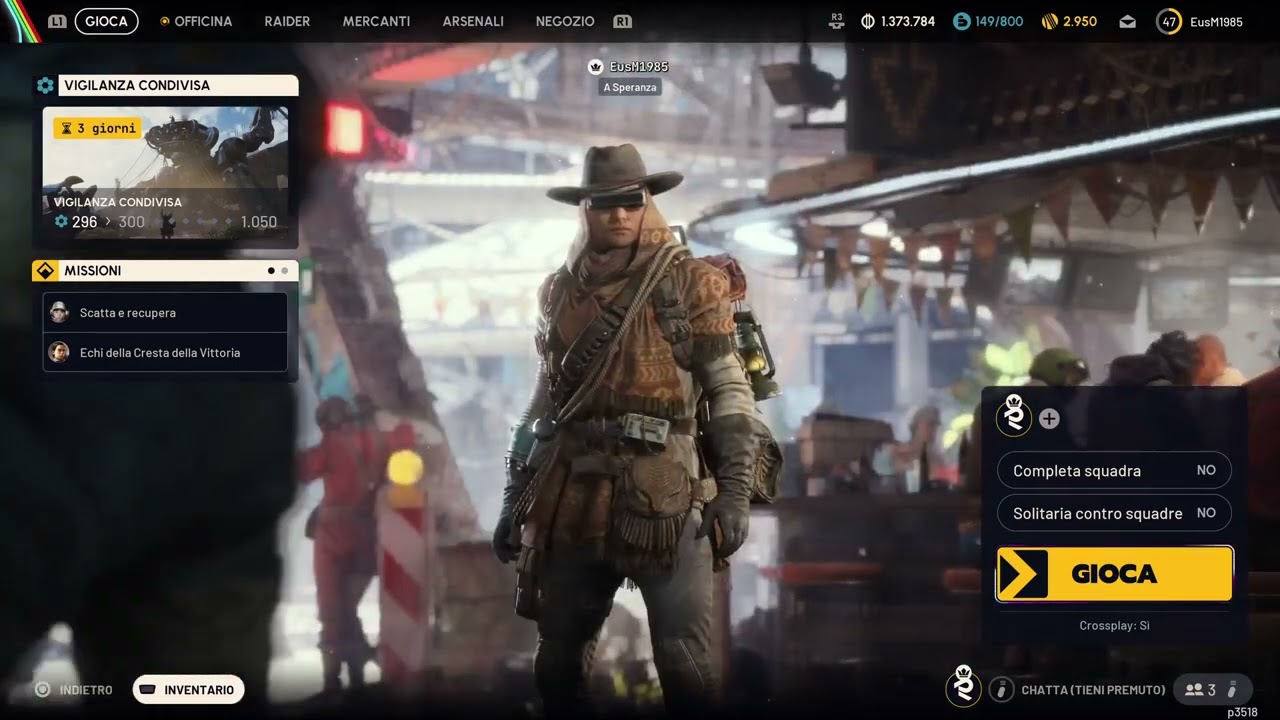1280x720 pixels.
Task: Click the crown icon above the character
Action: [x=596, y=66]
